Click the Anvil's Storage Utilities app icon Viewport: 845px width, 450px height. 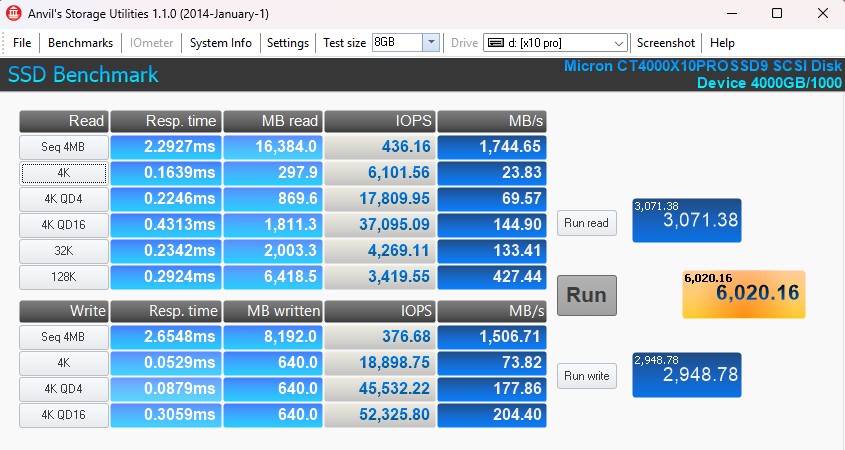pos(14,14)
